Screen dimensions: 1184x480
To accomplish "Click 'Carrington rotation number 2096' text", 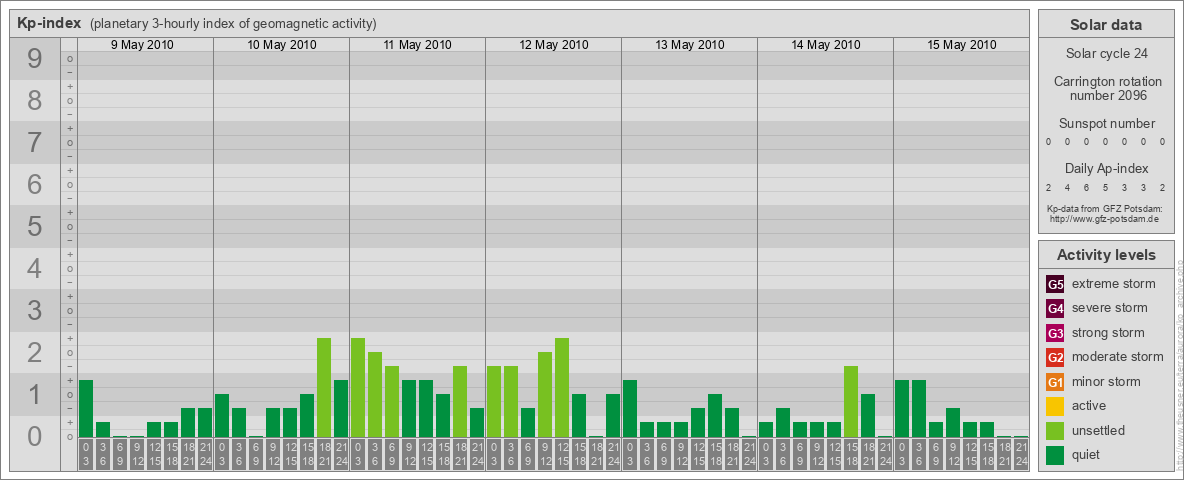I will (1106, 88).
